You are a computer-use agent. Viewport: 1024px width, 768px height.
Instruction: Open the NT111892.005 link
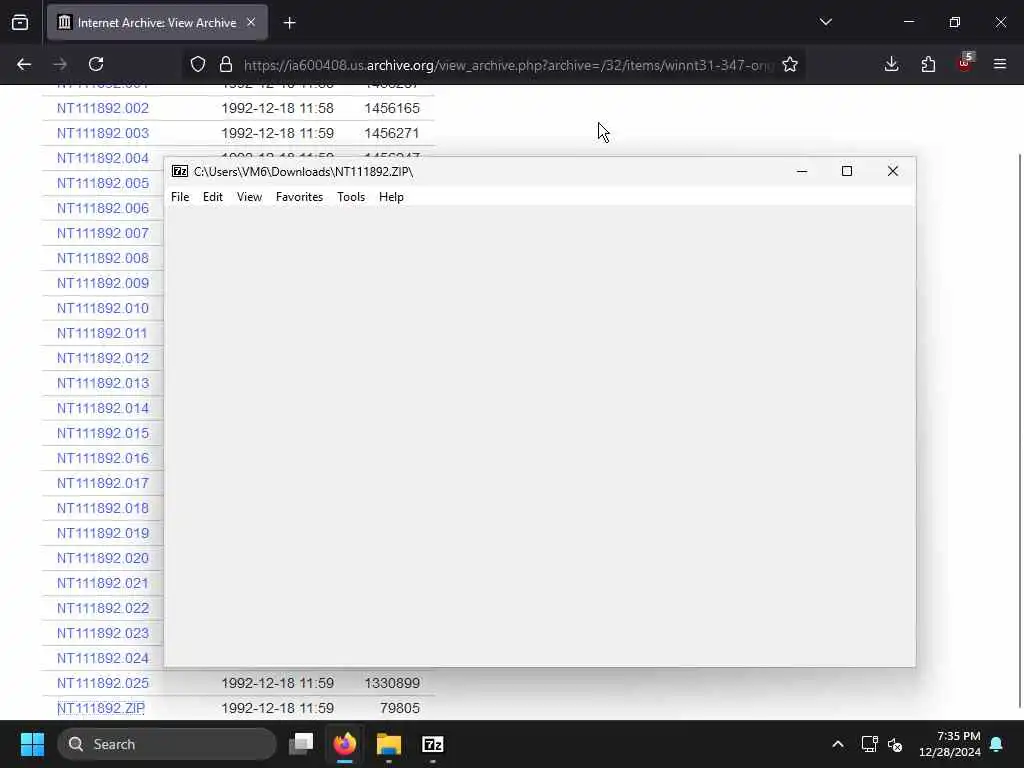pyautogui.click(x=103, y=183)
